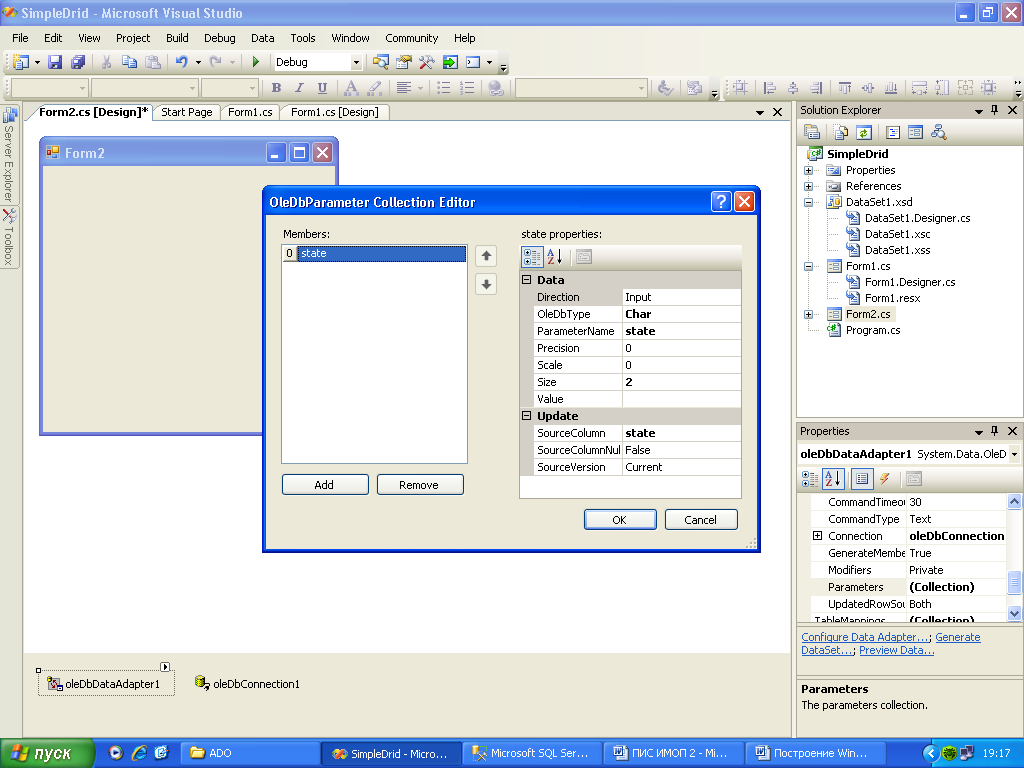Click the Remove button
Screen dimensions: 1024x768
click(420, 485)
